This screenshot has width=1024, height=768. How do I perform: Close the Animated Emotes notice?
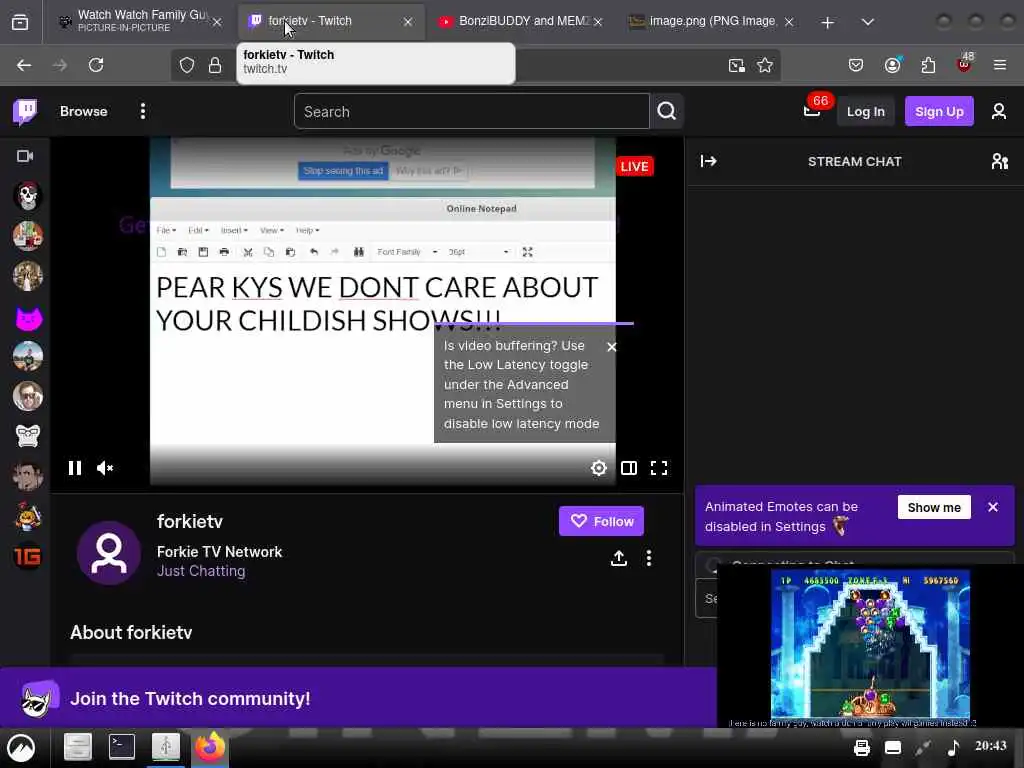[993, 507]
